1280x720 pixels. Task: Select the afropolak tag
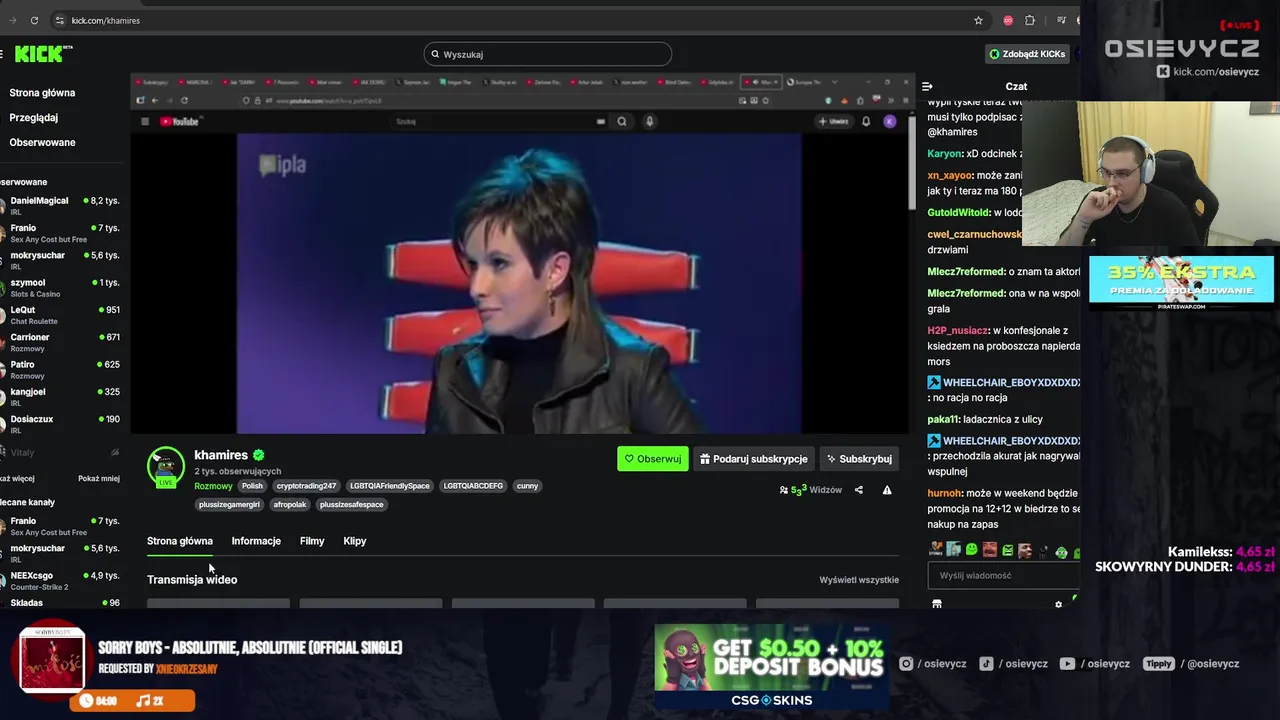(290, 504)
